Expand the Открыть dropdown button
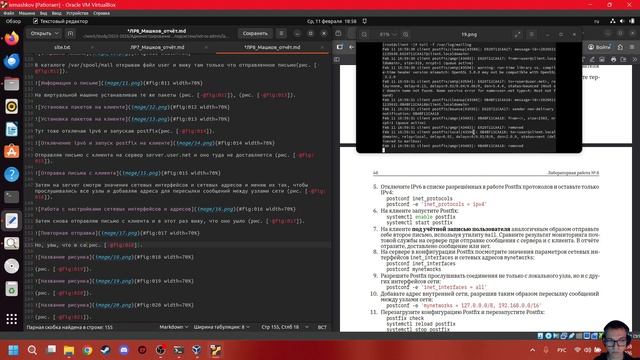Screen dimensions: 640x360 point(44,33)
